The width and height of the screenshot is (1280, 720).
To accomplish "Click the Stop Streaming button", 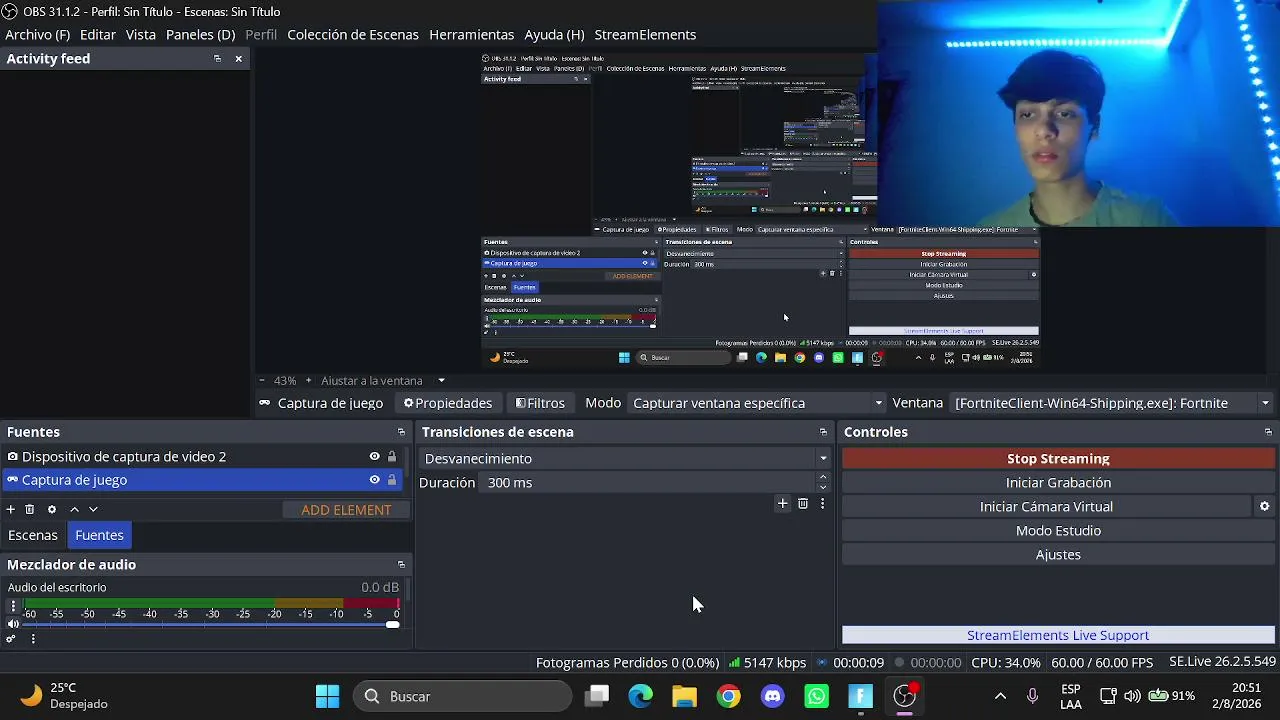I will (1058, 459).
